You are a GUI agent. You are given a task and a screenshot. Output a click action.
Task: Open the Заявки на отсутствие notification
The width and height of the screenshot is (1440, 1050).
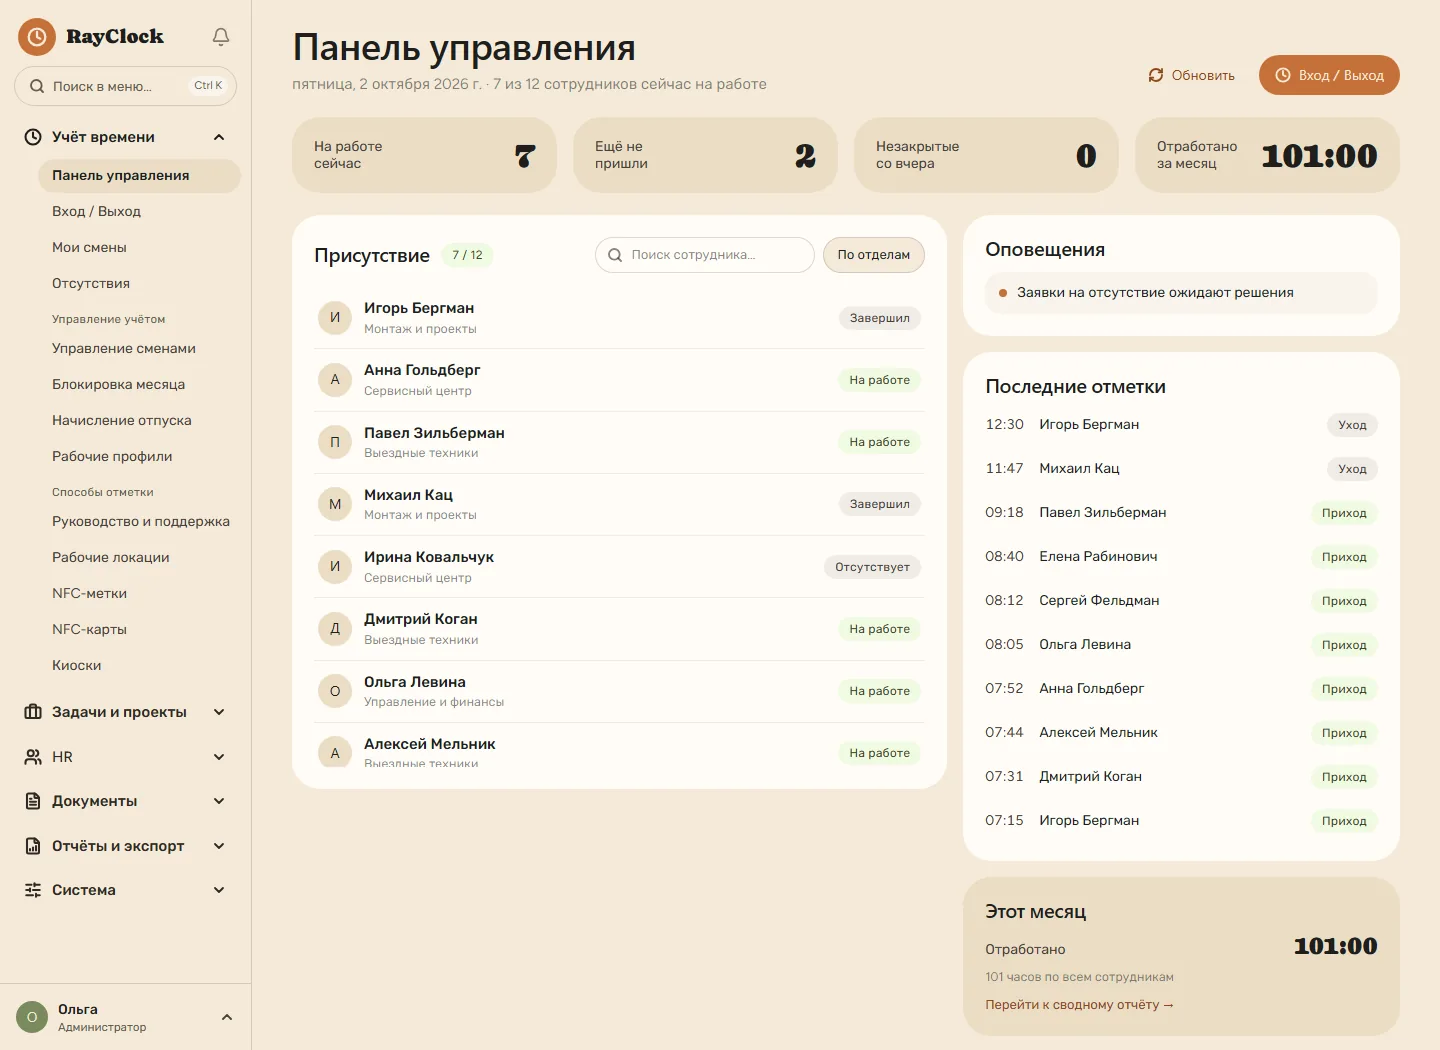[1181, 293]
